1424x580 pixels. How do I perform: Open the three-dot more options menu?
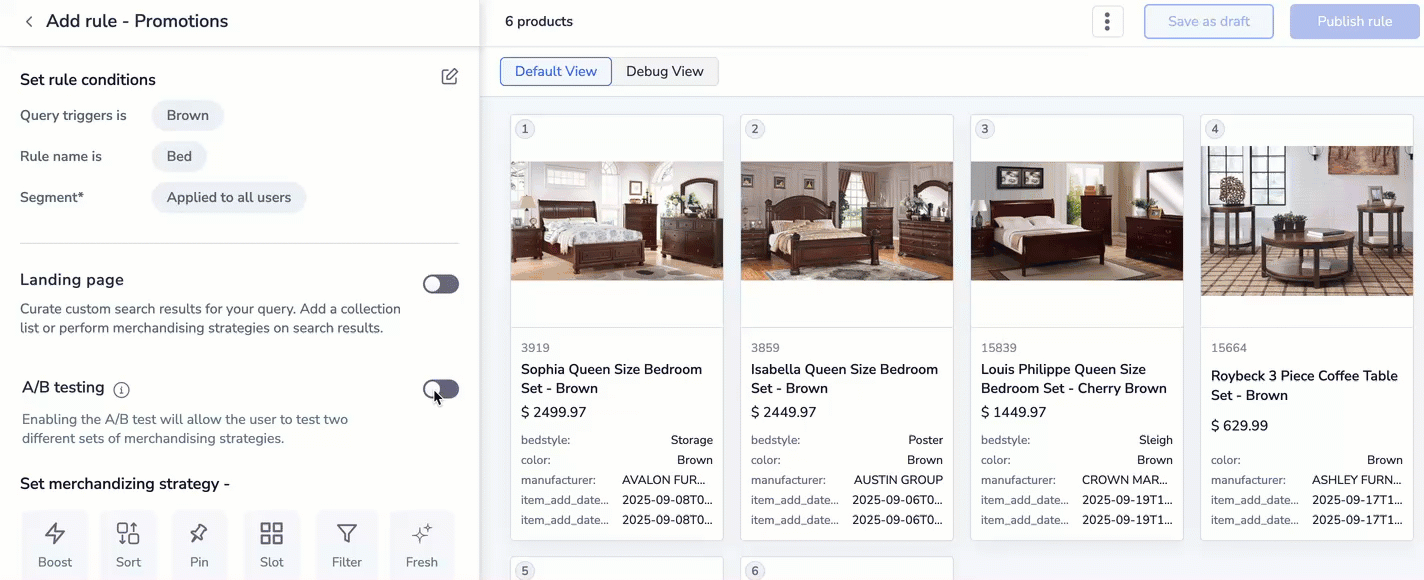(1108, 21)
